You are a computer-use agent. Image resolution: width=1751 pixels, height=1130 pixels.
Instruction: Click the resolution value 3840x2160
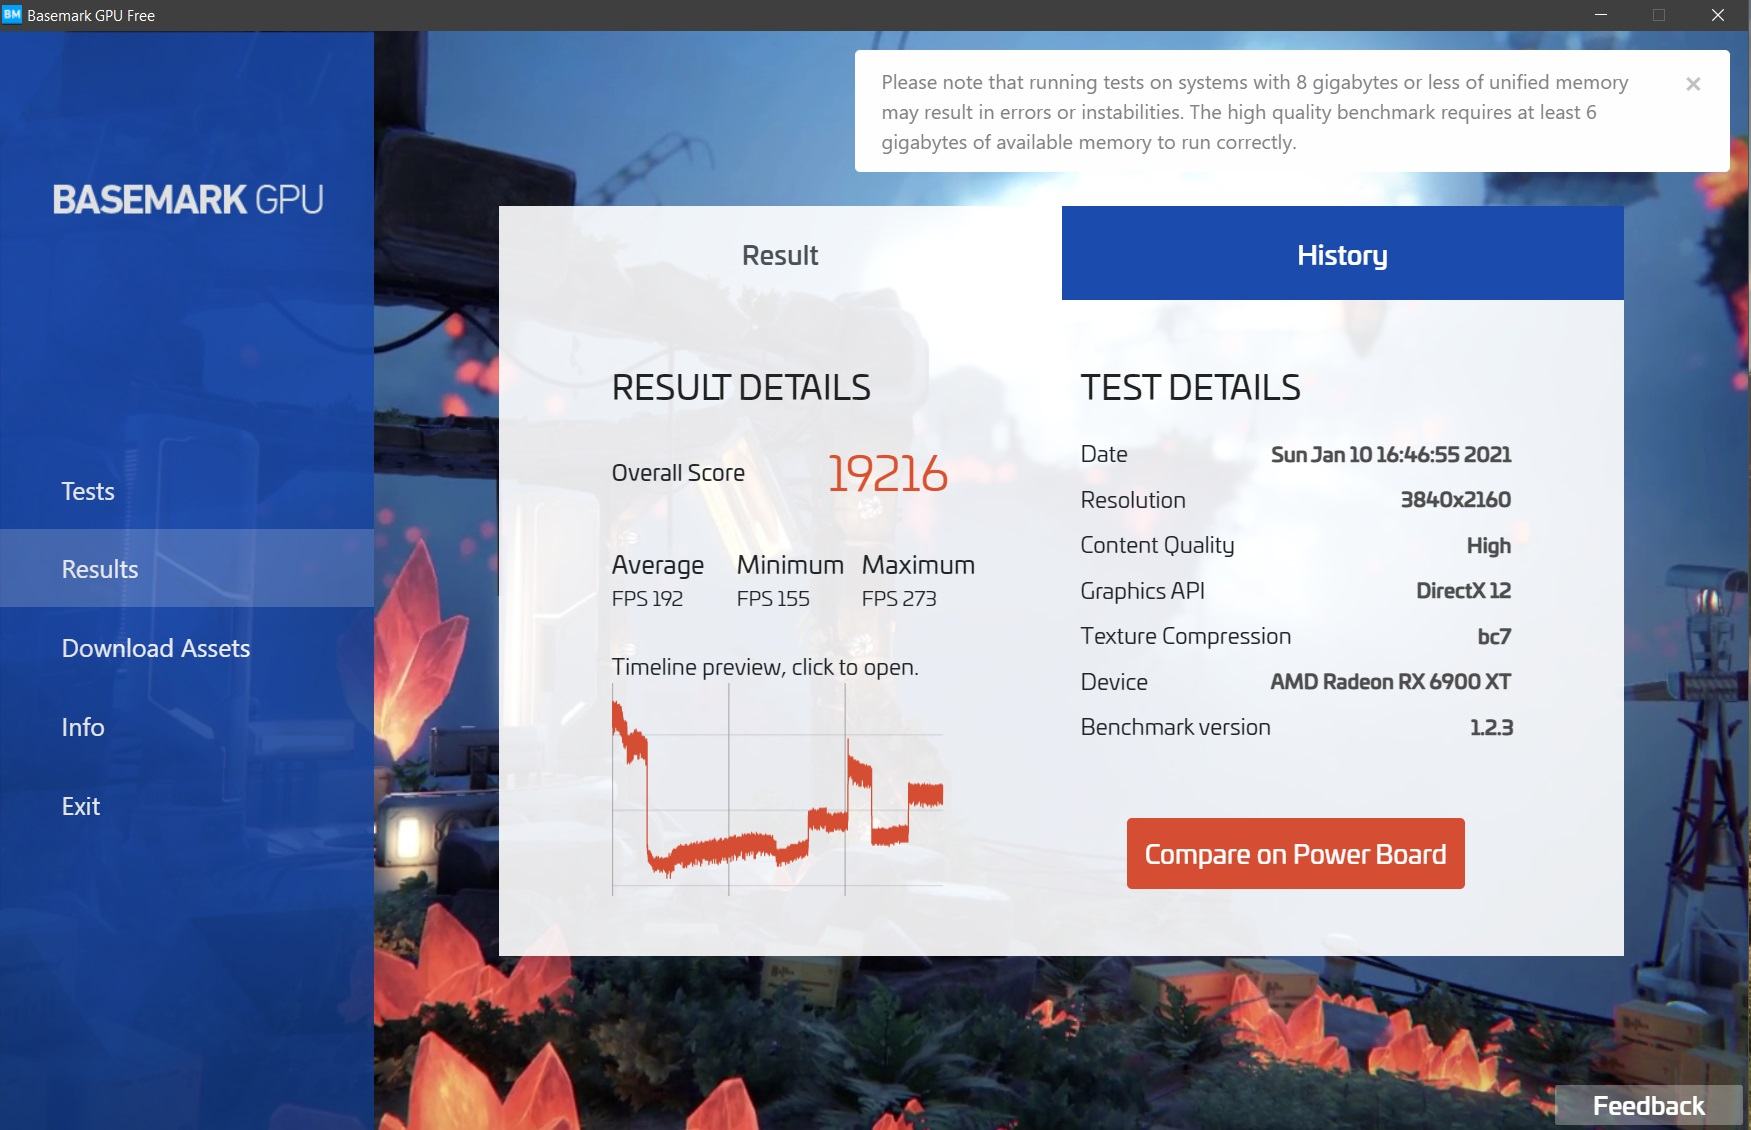click(x=1455, y=500)
